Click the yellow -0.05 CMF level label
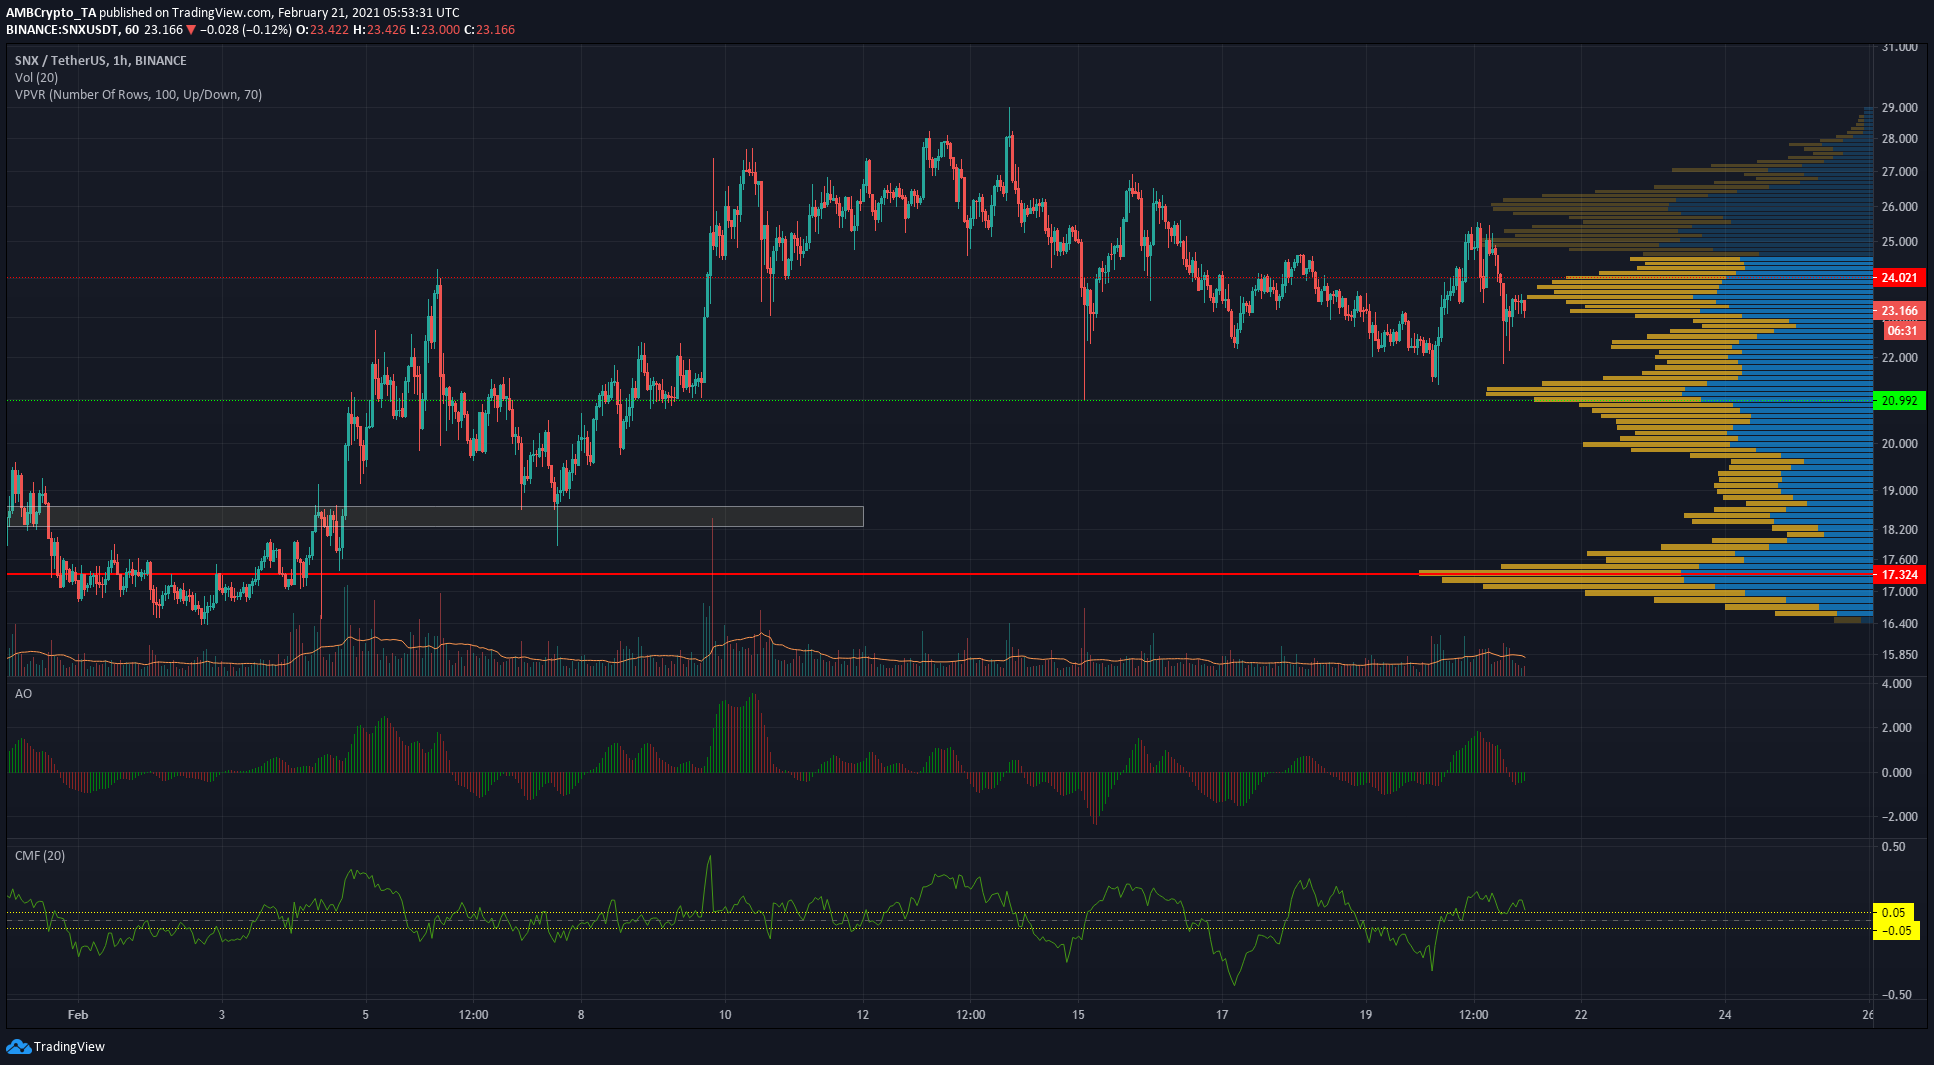 click(1896, 930)
